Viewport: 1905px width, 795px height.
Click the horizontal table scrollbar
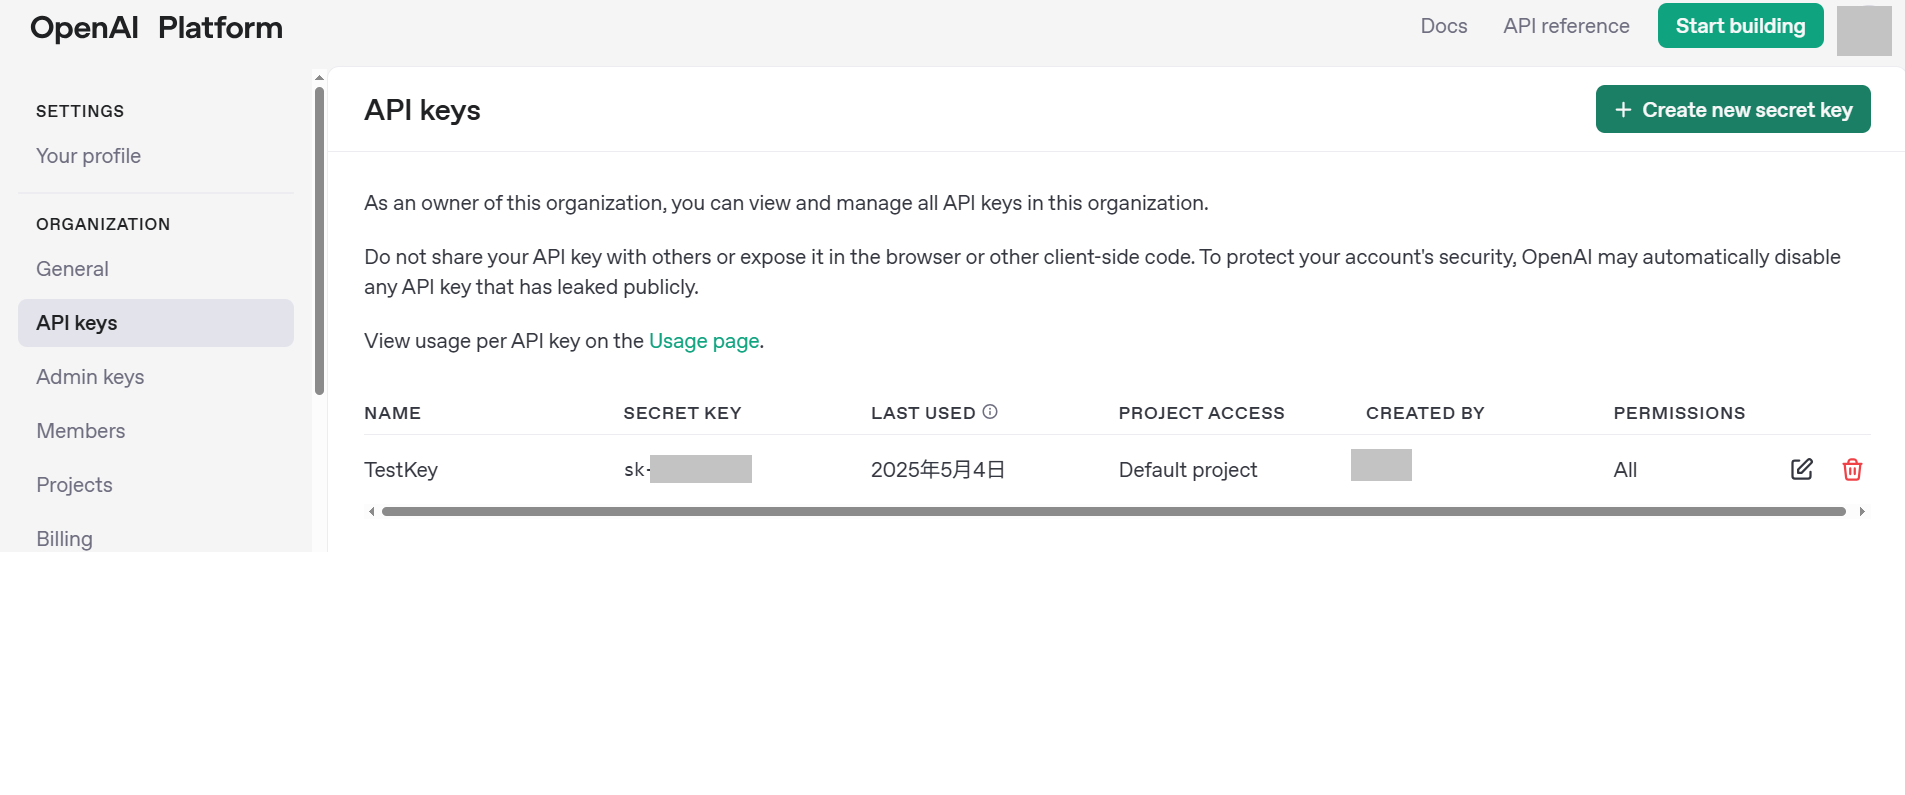pos(1112,511)
